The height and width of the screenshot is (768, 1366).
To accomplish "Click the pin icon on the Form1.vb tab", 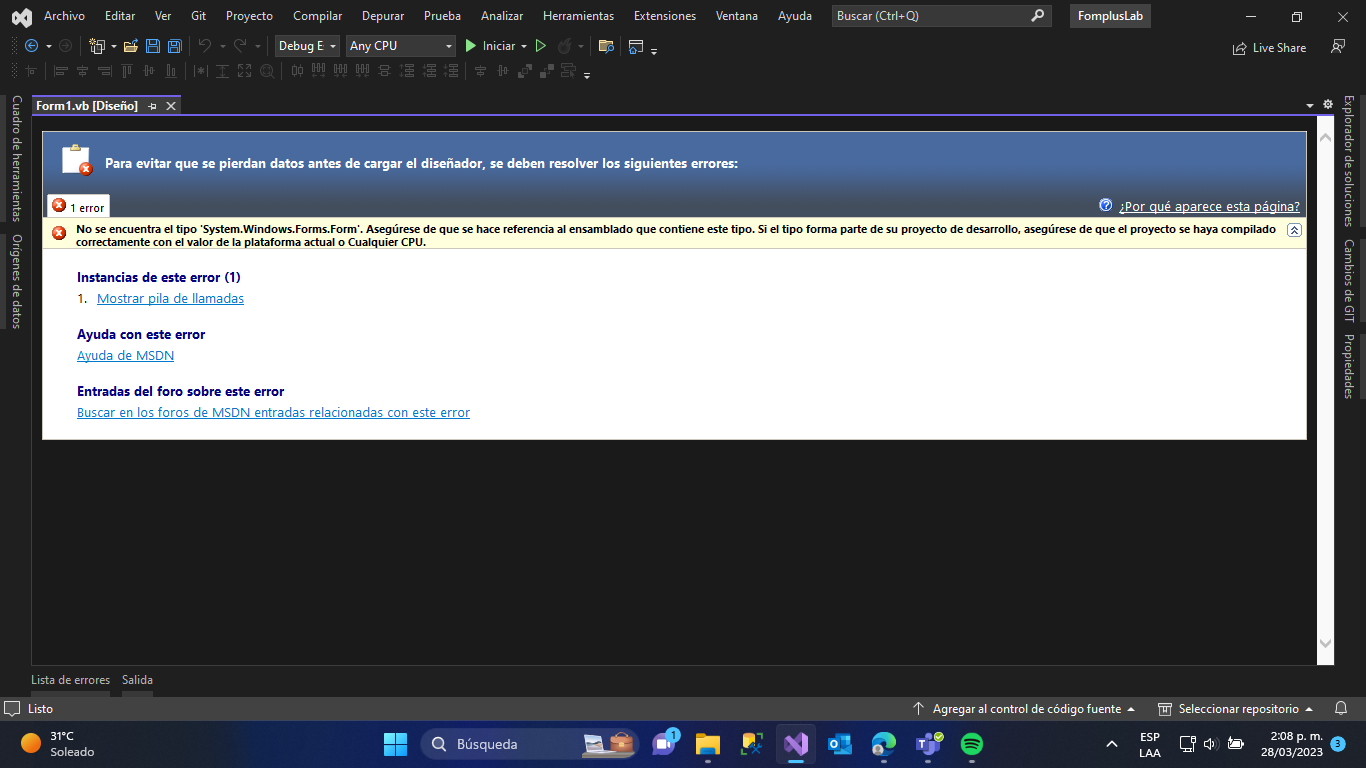I will coord(153,106).
